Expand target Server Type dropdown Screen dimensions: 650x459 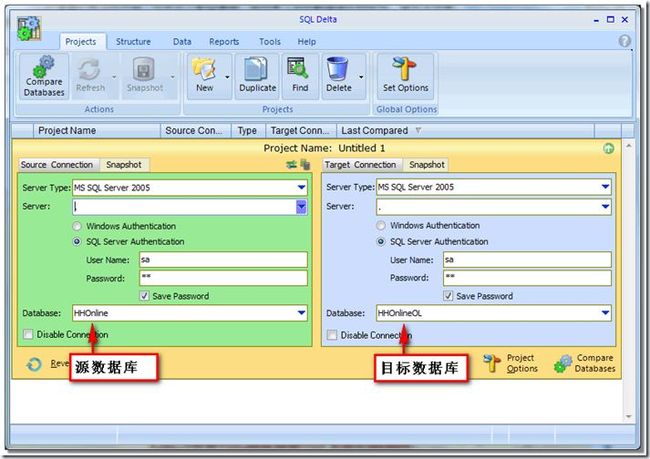click(x=605, y=187)
